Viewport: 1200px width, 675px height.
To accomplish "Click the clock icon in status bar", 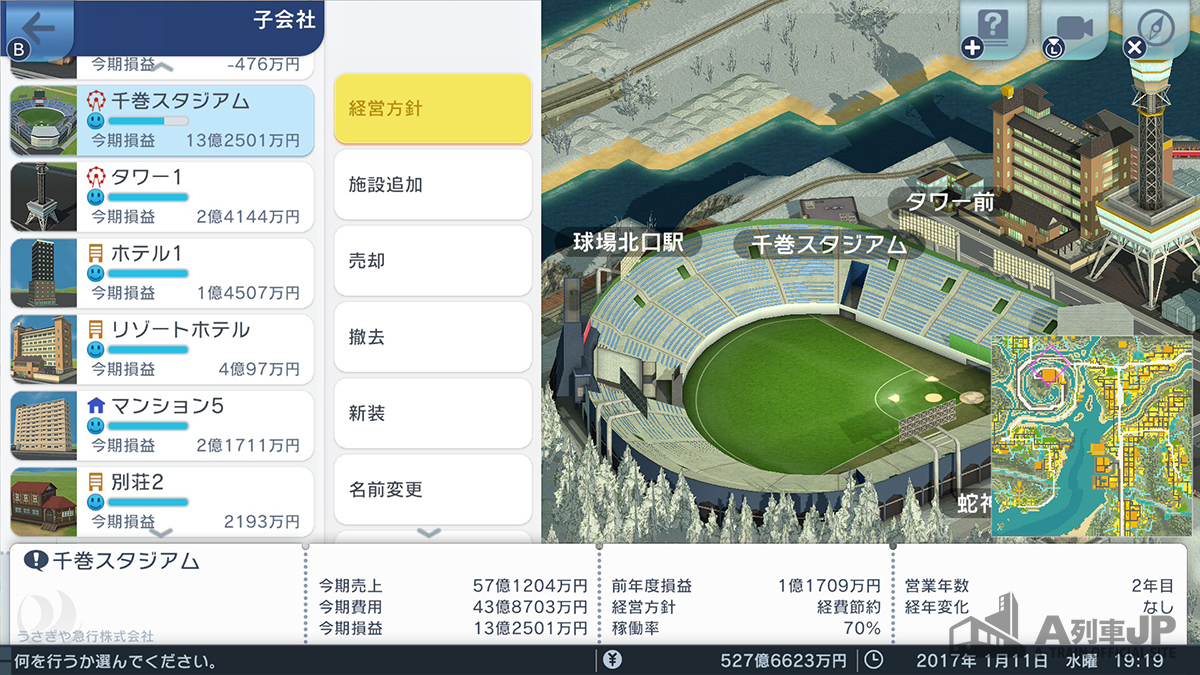I will tap(873, 660).
